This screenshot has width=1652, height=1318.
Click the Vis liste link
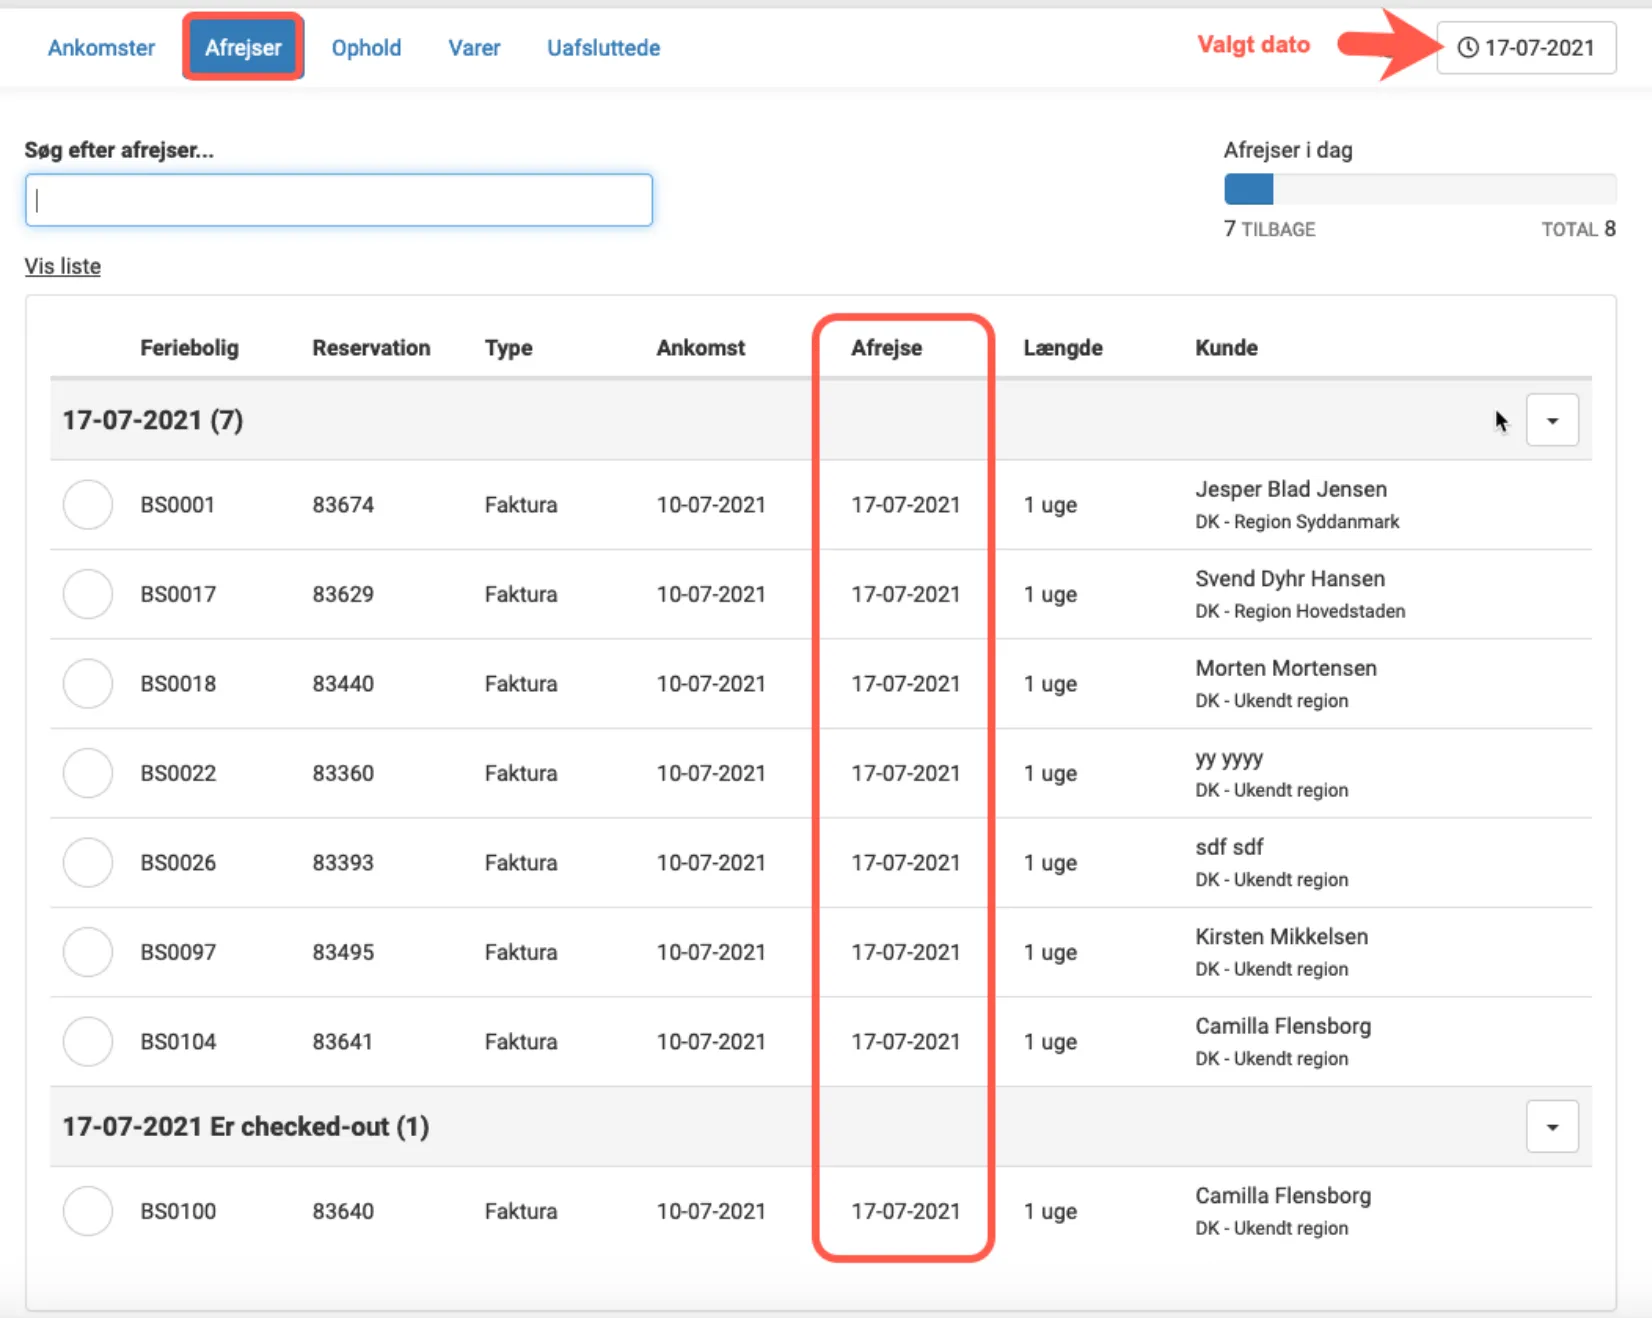[x=62, y=266]
